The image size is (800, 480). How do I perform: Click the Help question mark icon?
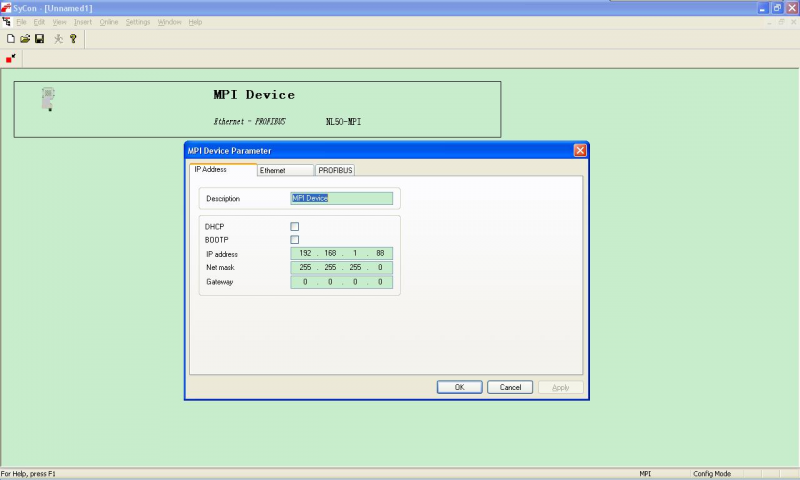coord(73,39)
